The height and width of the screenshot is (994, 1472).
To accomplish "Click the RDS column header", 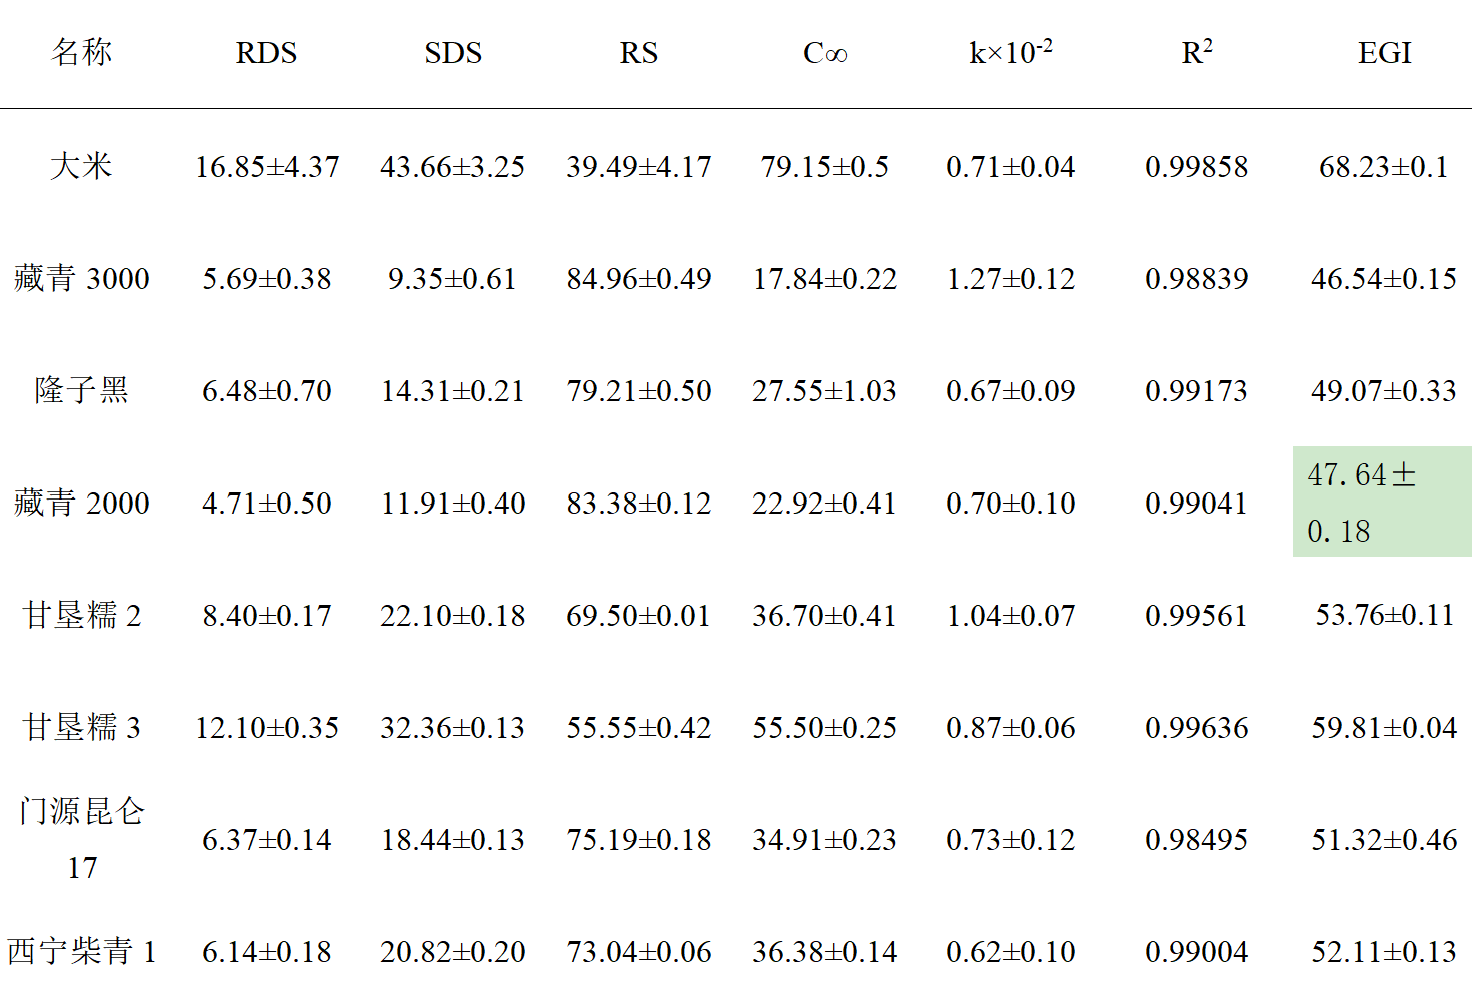I will [x=266, y=53].
